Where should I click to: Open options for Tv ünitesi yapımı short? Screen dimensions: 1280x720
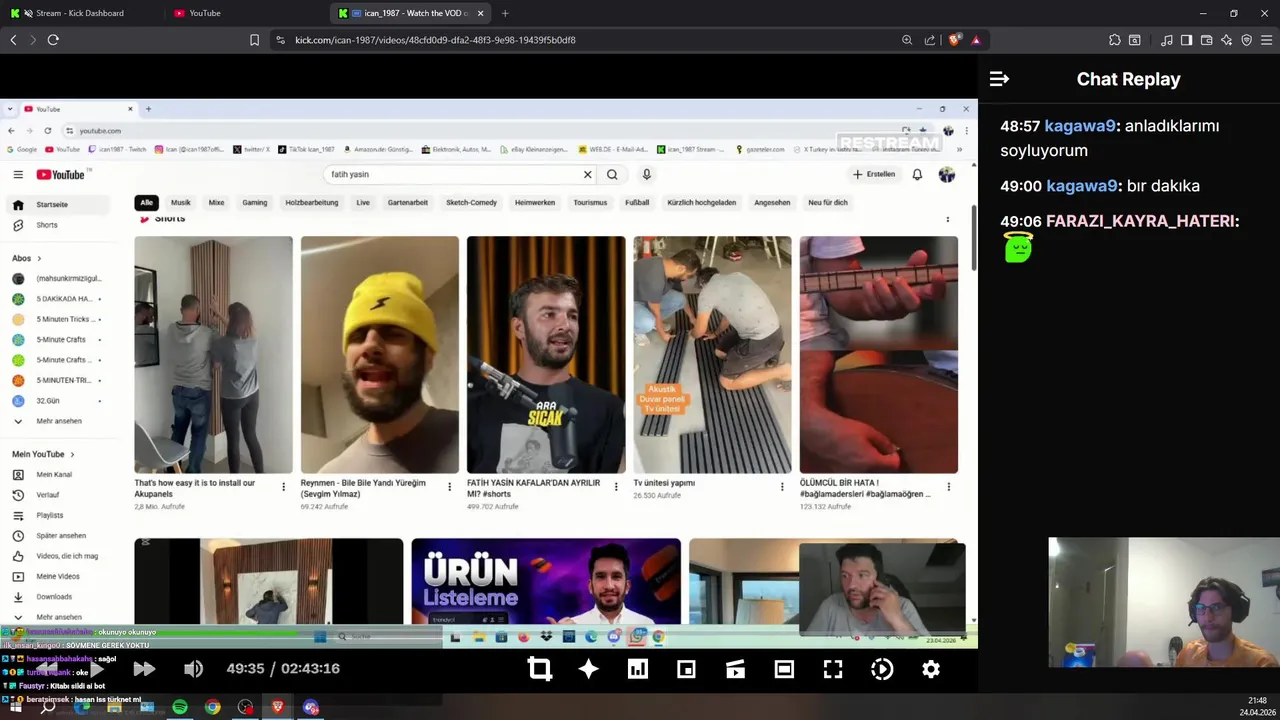tap(782, 487)
